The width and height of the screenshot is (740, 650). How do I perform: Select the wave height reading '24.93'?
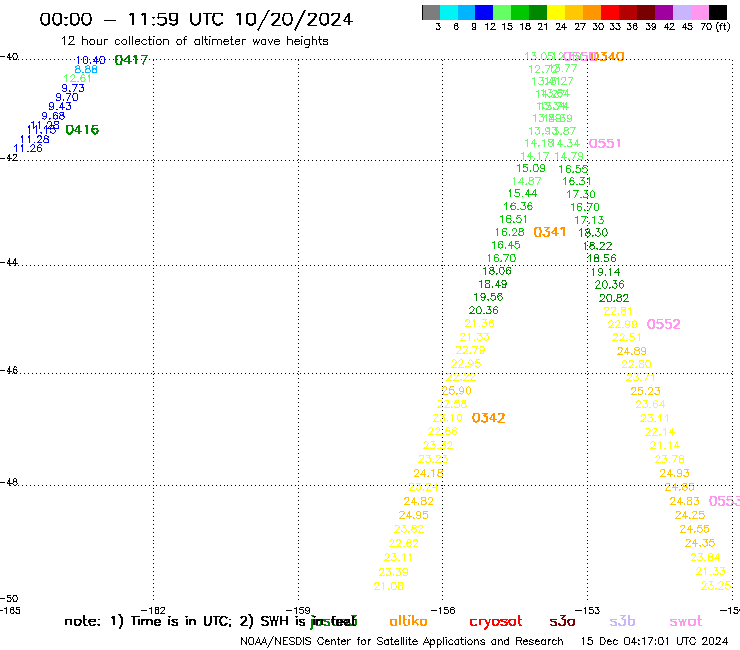[x=674, y=473]
